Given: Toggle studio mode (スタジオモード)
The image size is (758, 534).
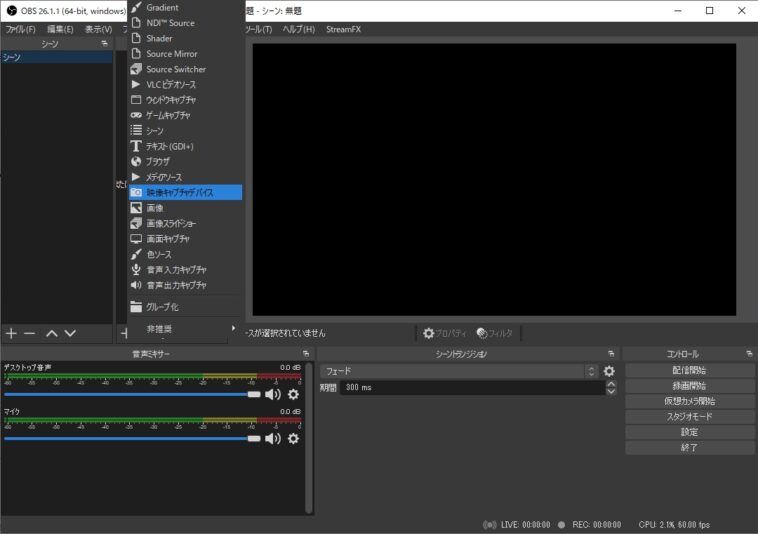Looking at the screenshot, I should pyautogui.click(x=689, y=417).
